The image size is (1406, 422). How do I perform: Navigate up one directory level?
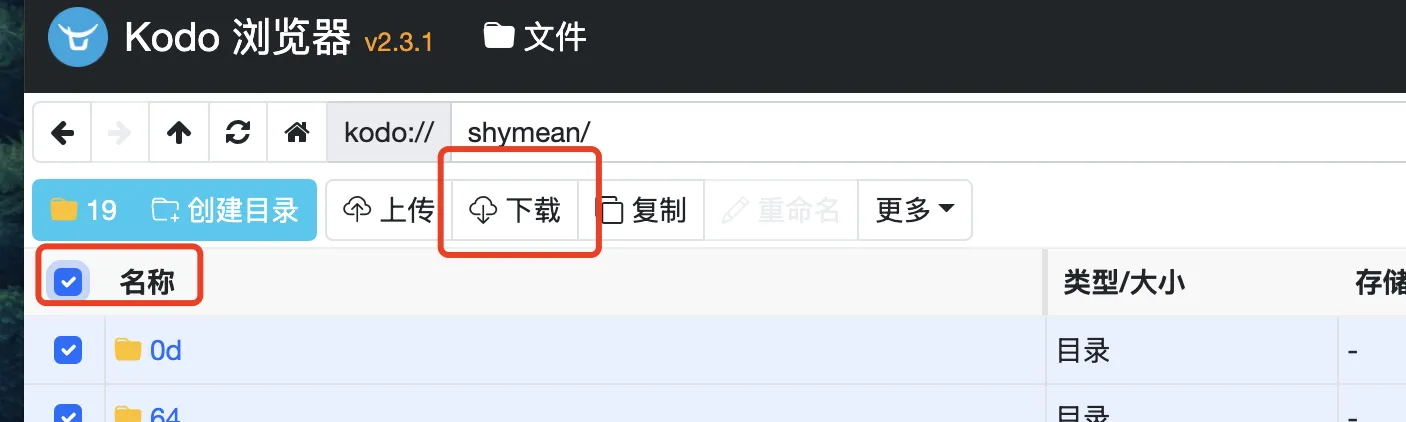coord(179,132)
